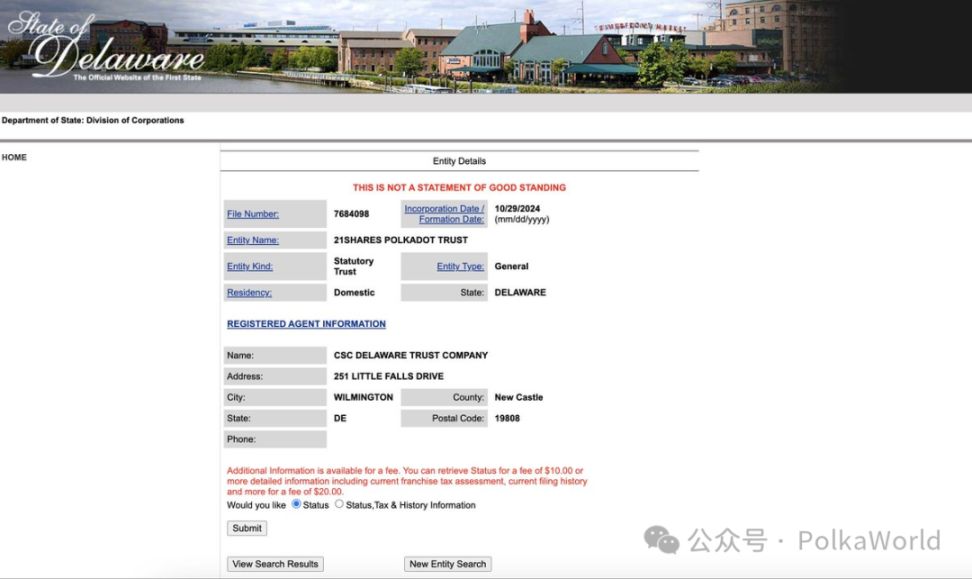The width and height of the screenshot is (972, 579).
Task: Click the file number value 7684098
Action: coord(351,214)
